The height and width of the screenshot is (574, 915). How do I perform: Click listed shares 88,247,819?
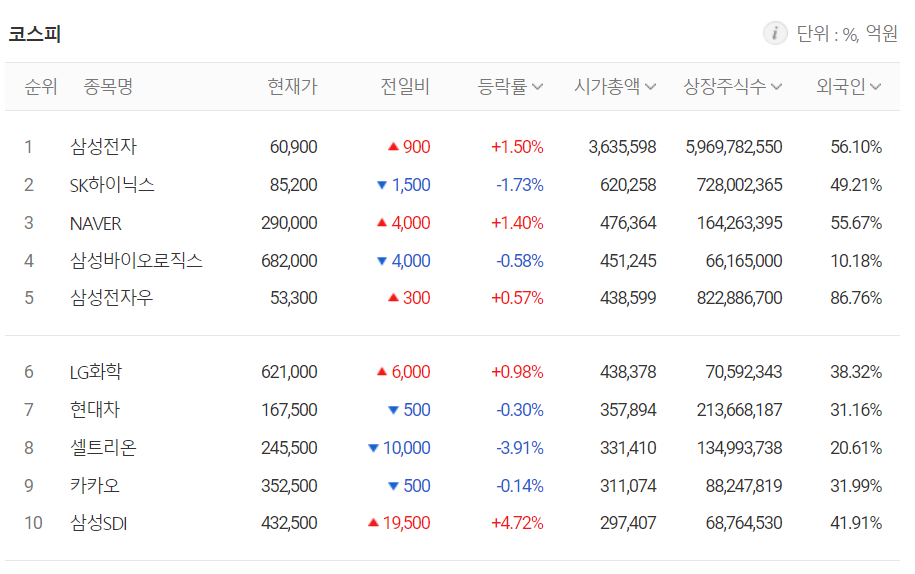[744, 486]
